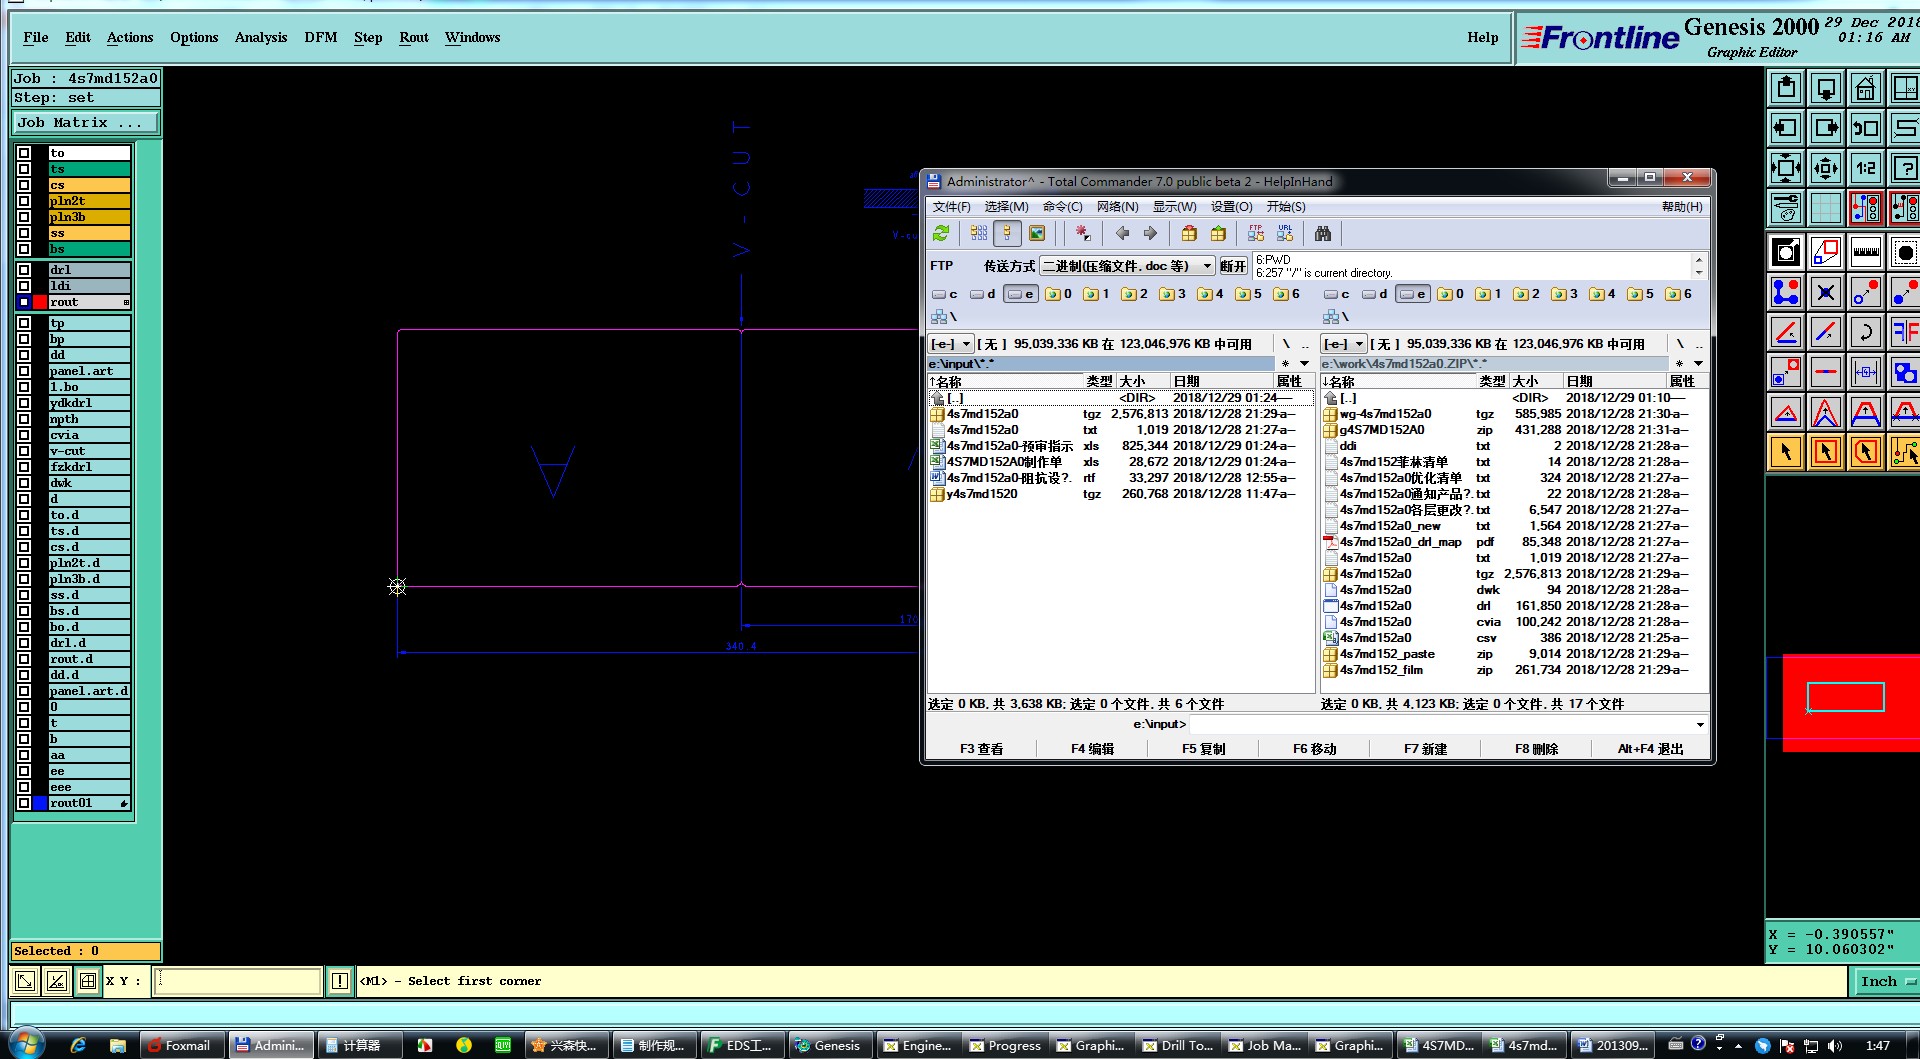Click the 1:2 zoom scale icon
The height and width of the screenshot is (1059, 1920).
pos(1865,168)
